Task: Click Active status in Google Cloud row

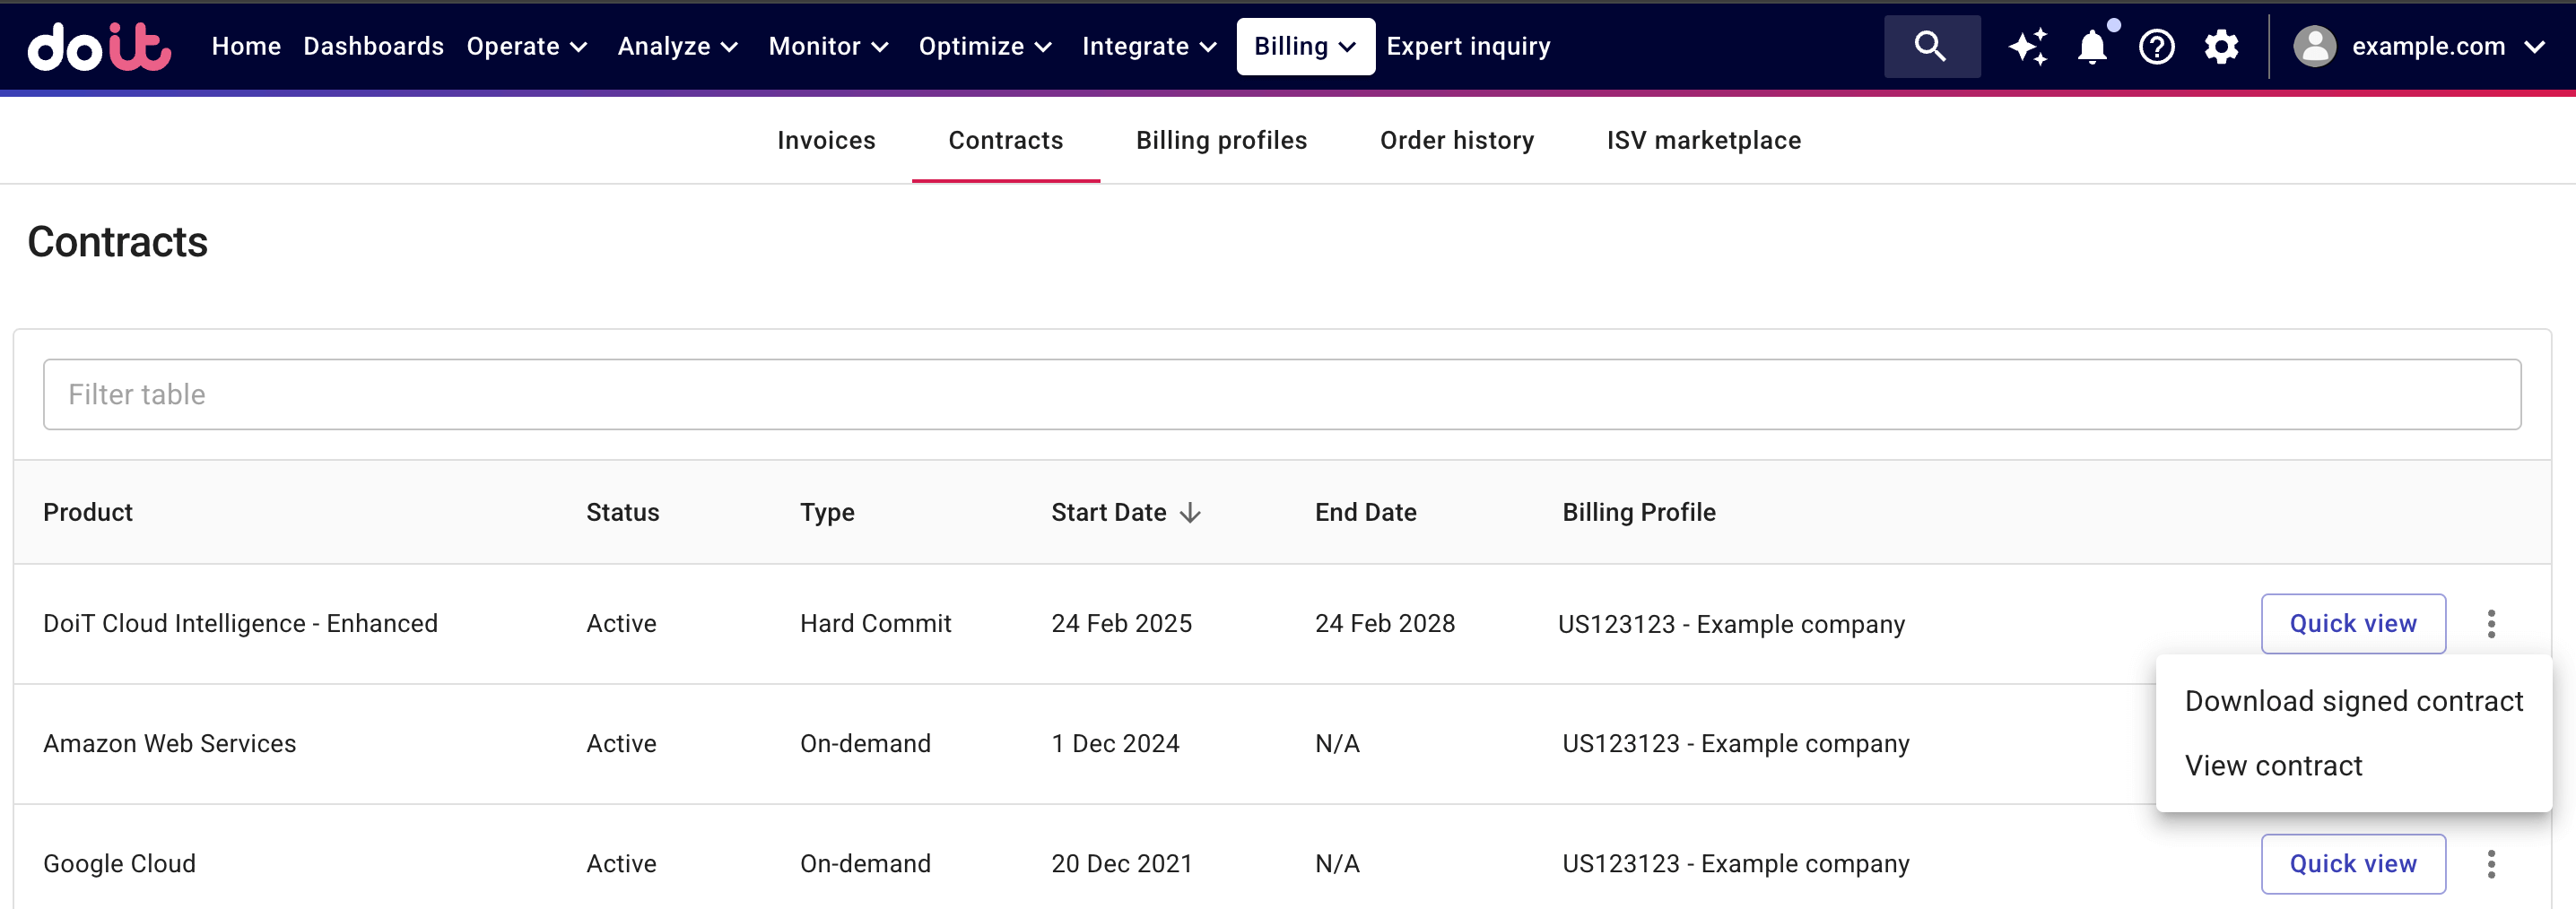Action: [621, 863]
